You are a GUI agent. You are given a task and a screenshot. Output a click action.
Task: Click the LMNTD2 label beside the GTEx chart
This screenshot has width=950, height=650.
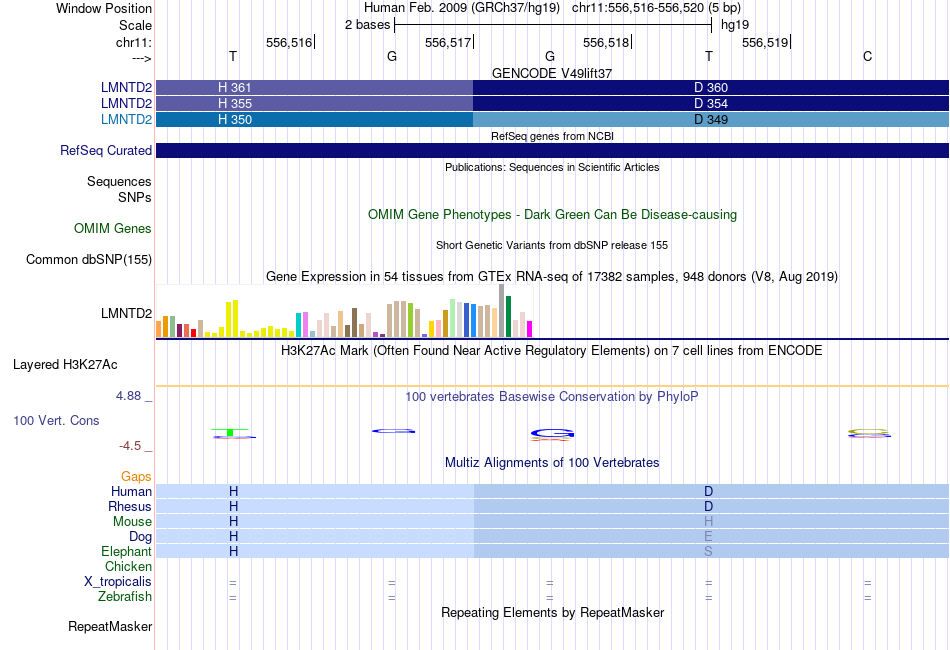coord(126,313)
